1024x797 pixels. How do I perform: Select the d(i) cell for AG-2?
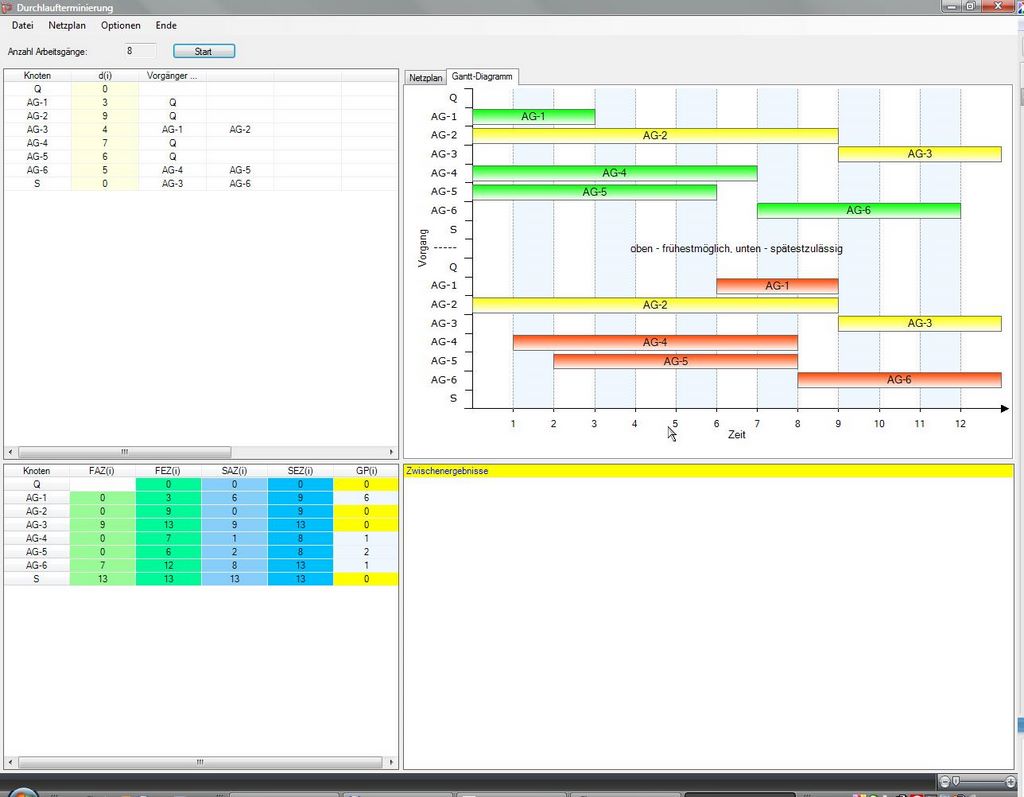(105, 115)
